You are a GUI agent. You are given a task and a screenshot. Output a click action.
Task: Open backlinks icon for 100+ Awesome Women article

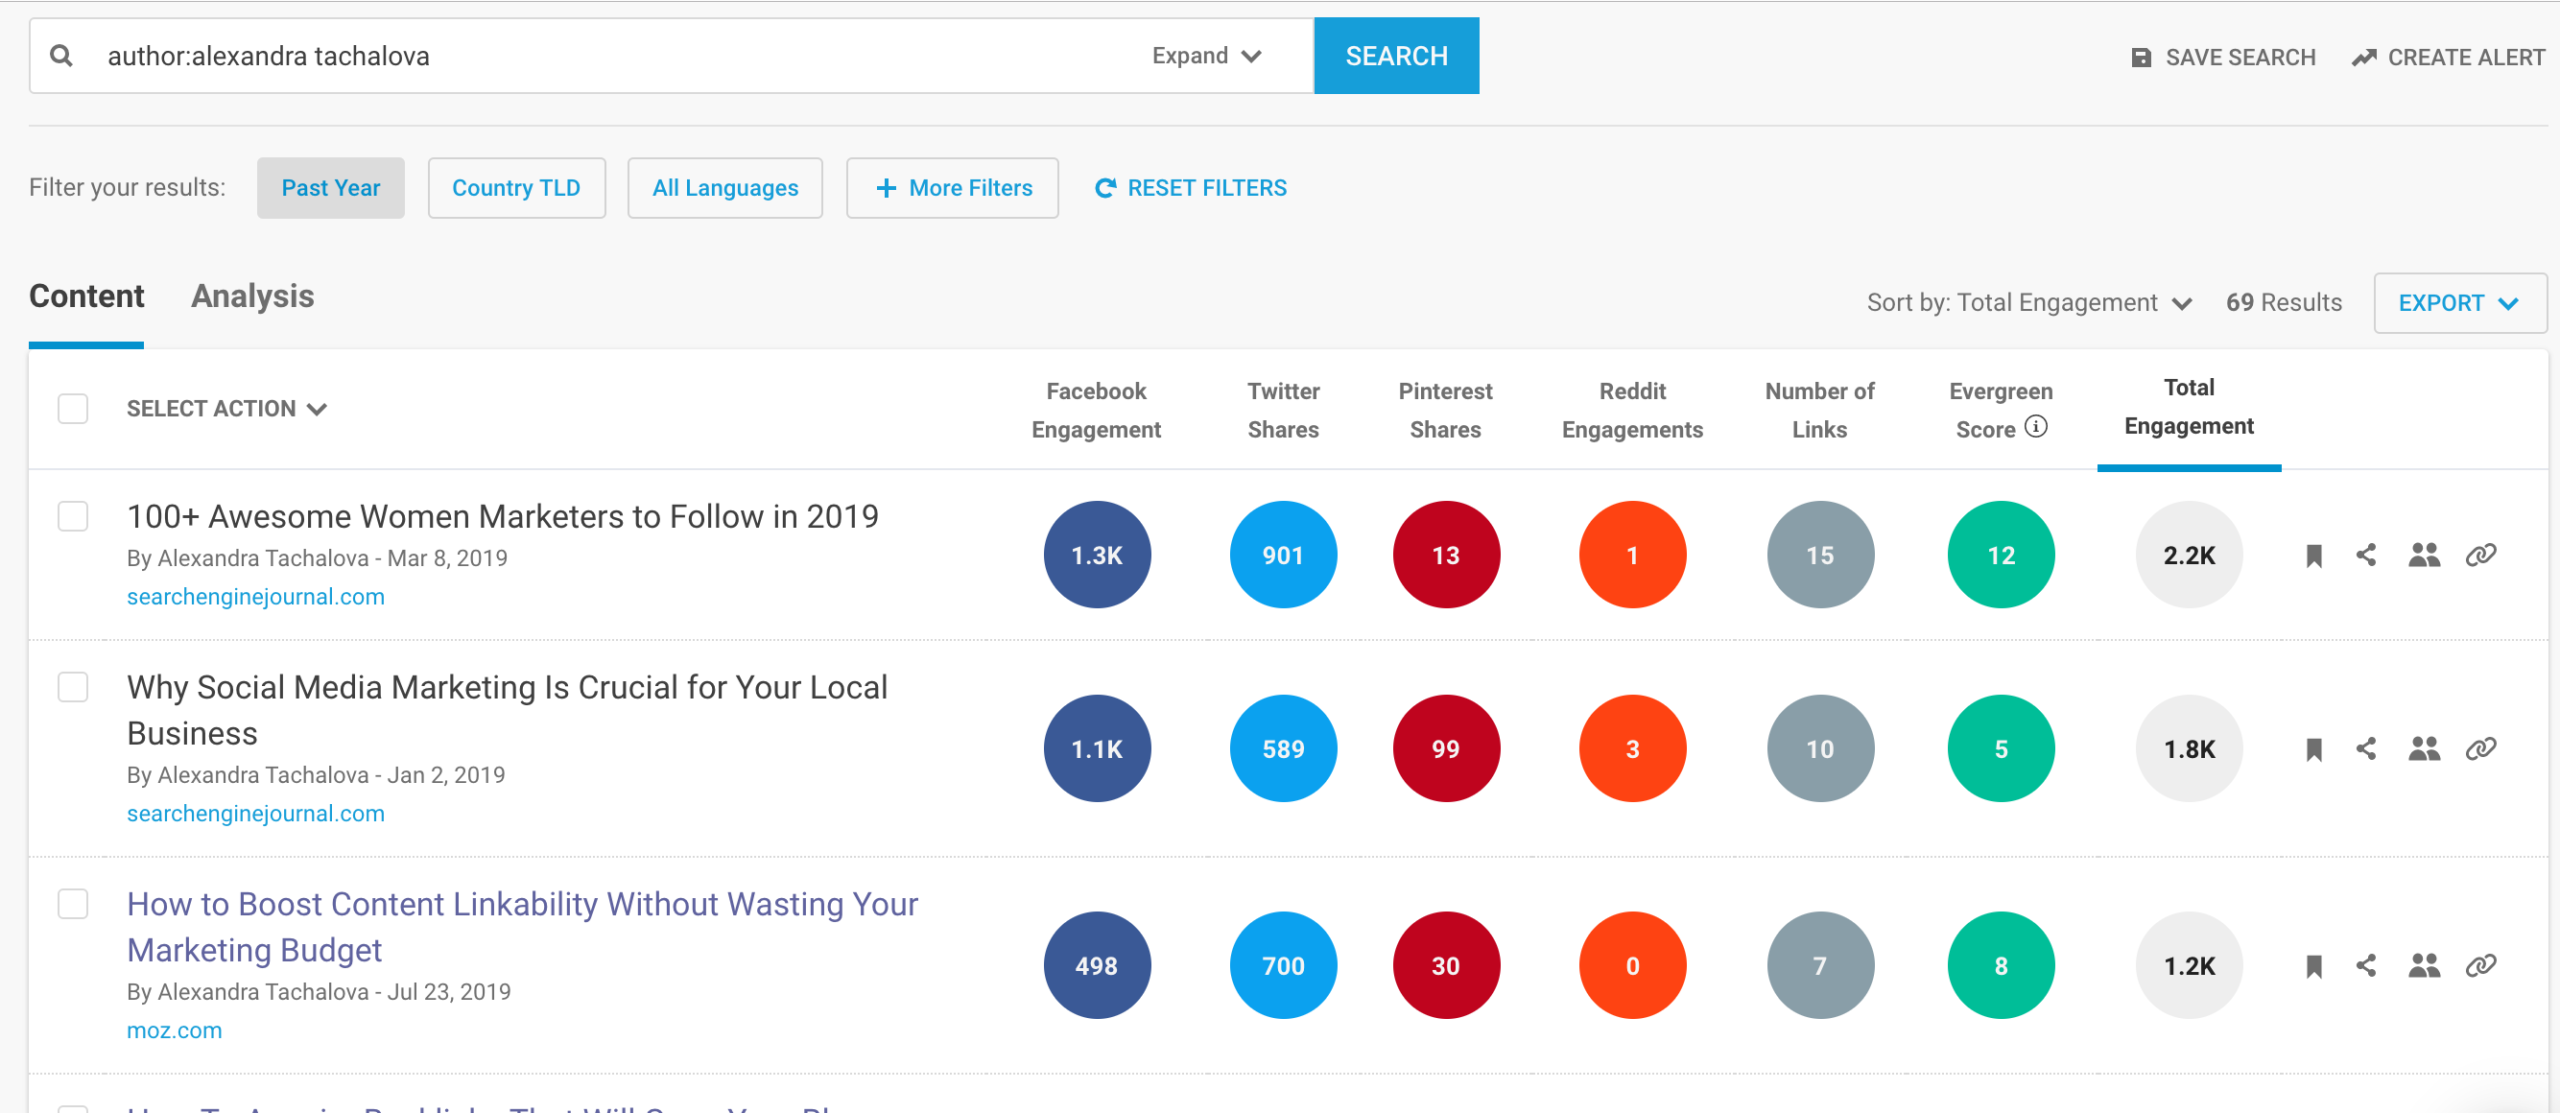2481,555
